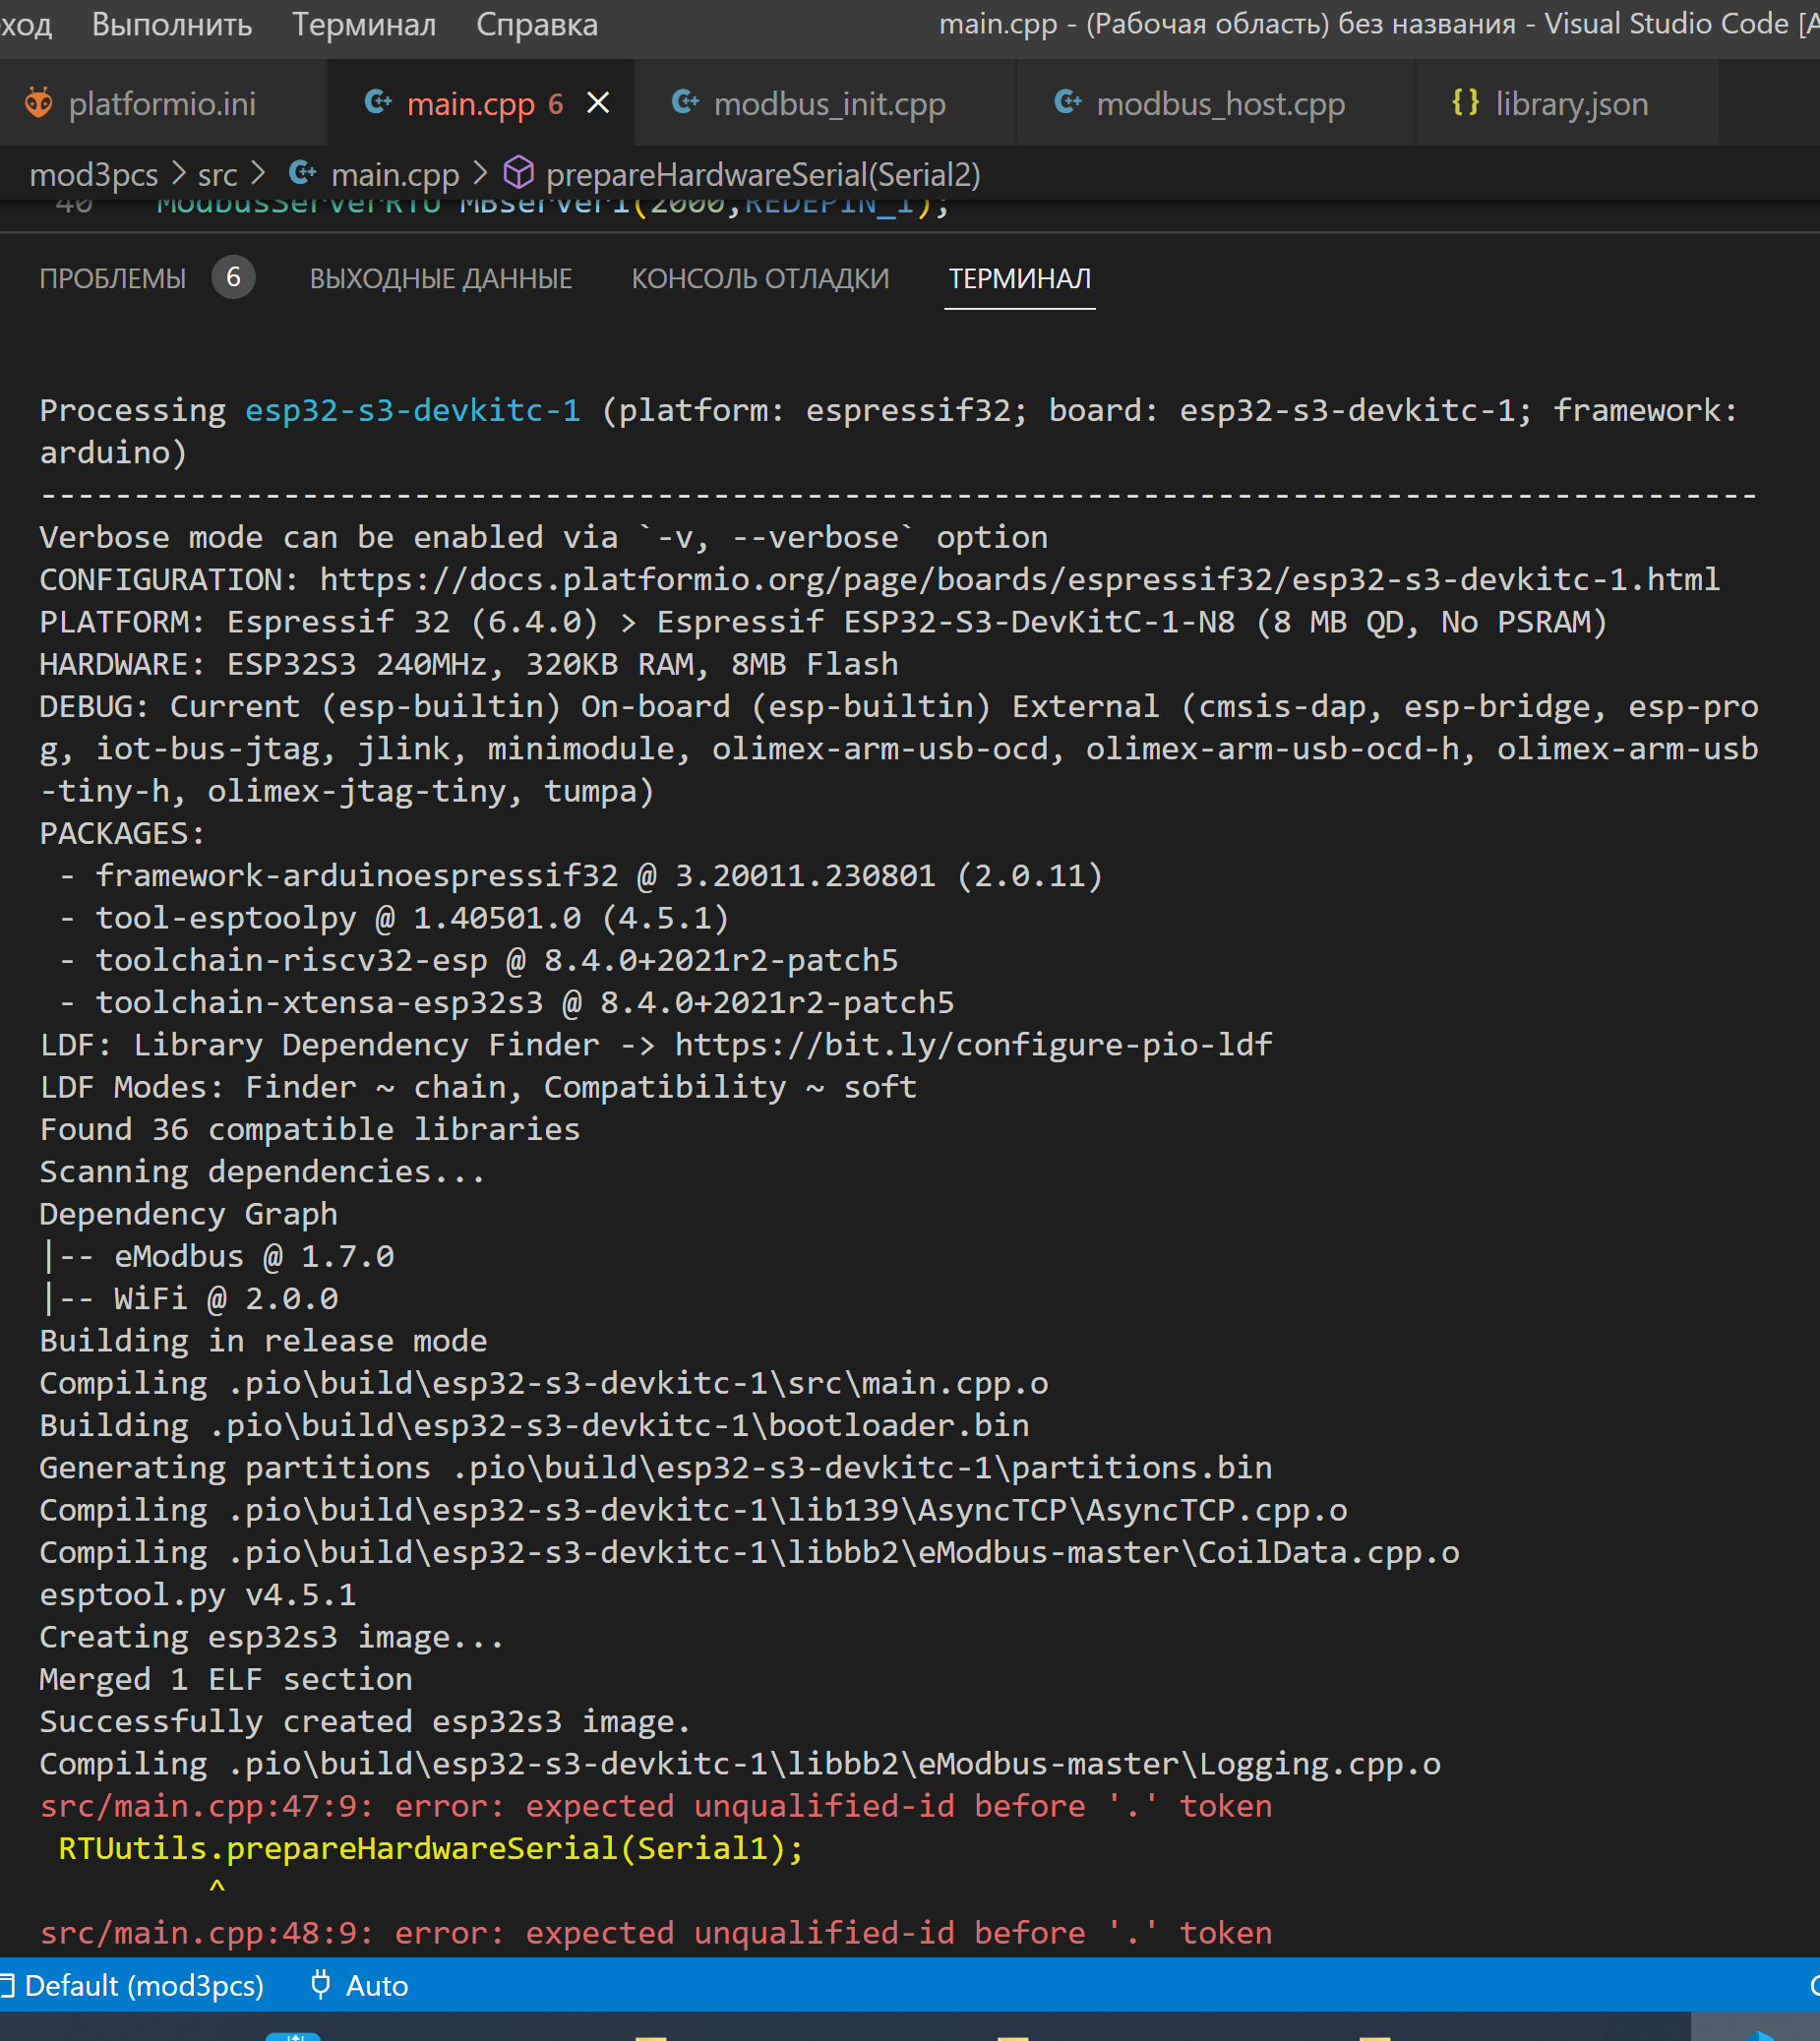Click Auto in the status bar
Screen dimensions: 1820x2041
pyautogui.click(x=378, y=1985)
